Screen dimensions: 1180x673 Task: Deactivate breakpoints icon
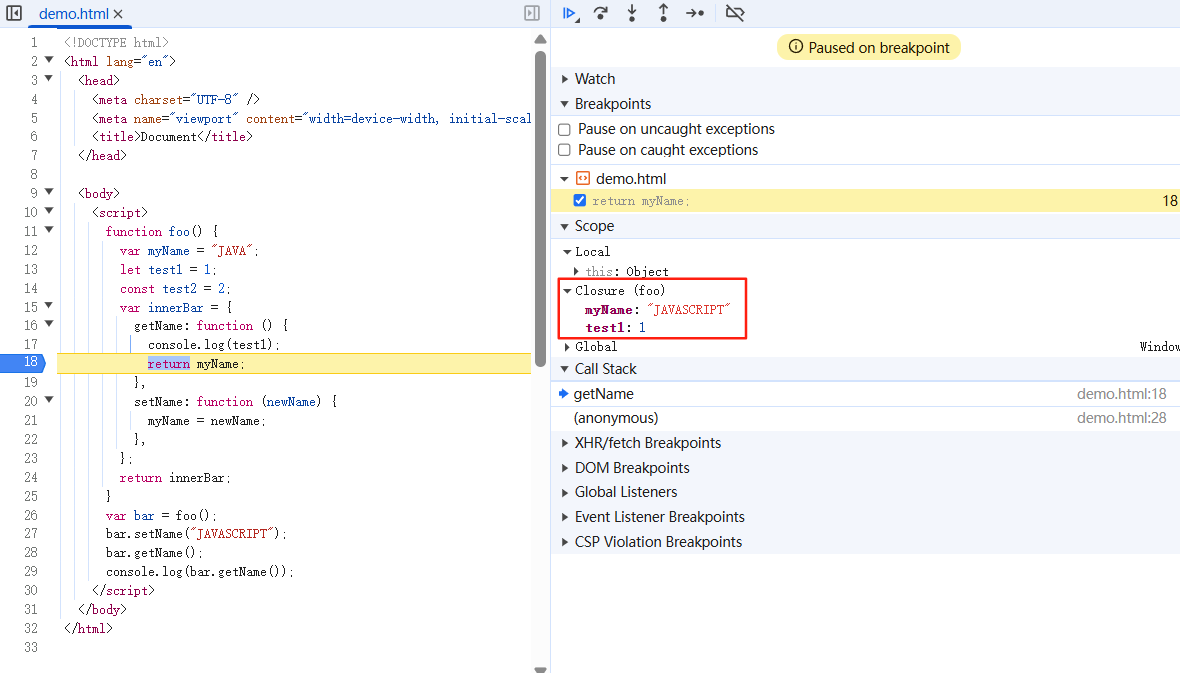(x=735, y=13)
